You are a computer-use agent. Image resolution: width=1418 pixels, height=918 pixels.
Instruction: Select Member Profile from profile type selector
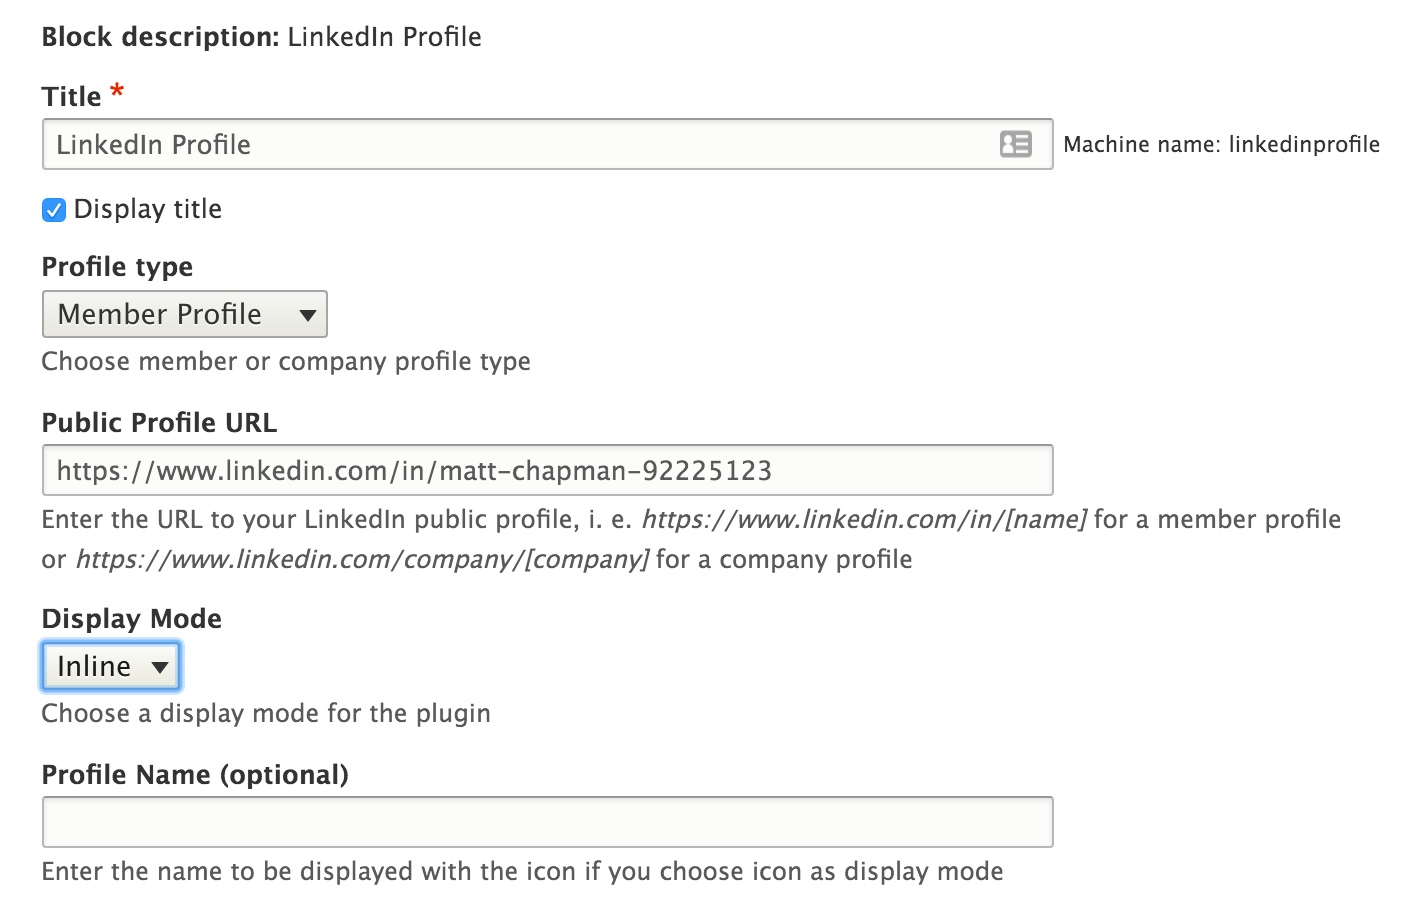click(x=184, y=314)
